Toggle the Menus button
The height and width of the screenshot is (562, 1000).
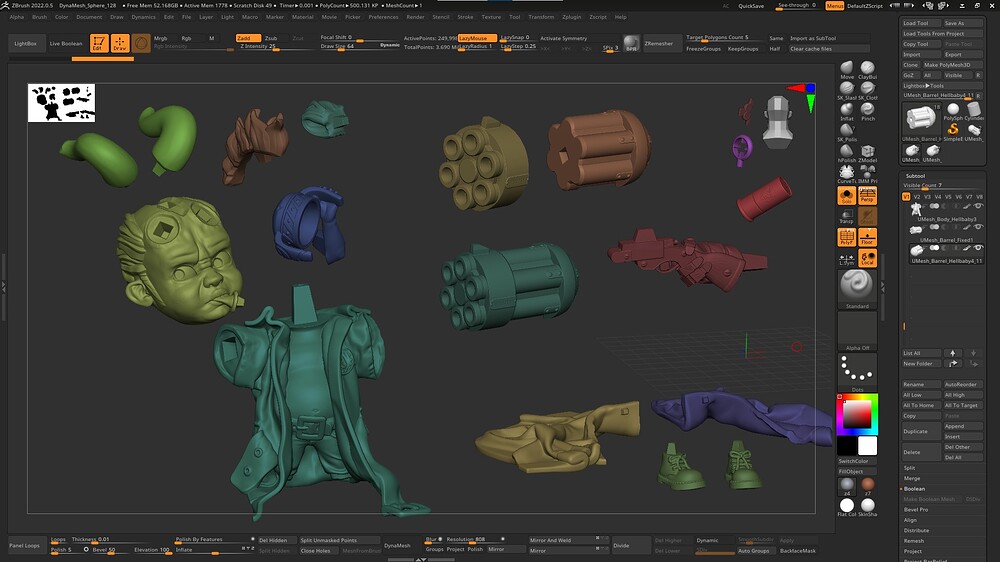pos(834,6)
